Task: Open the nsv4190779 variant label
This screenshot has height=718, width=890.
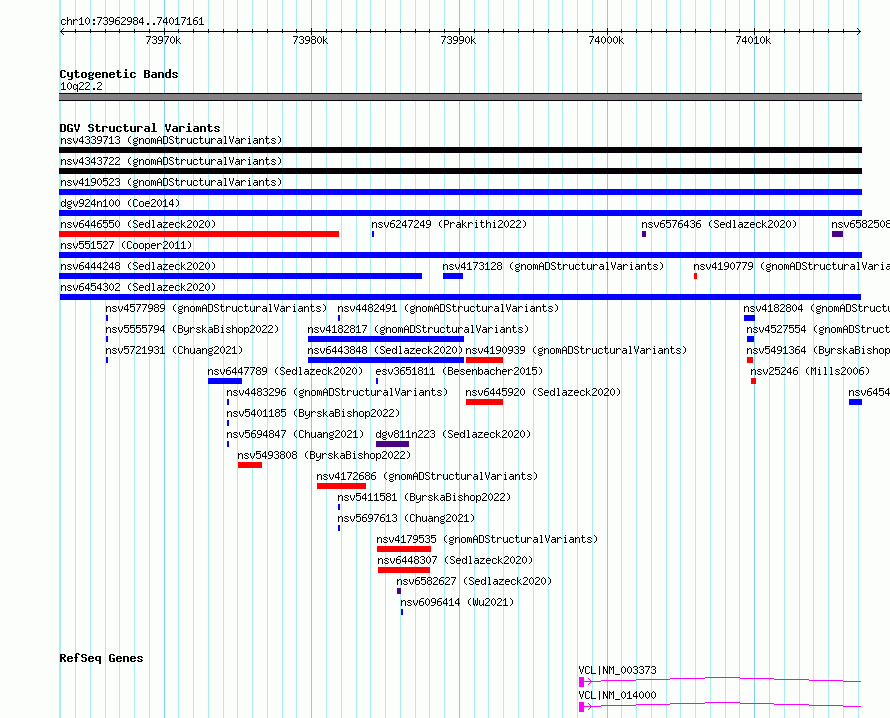Action: [791, 266]
